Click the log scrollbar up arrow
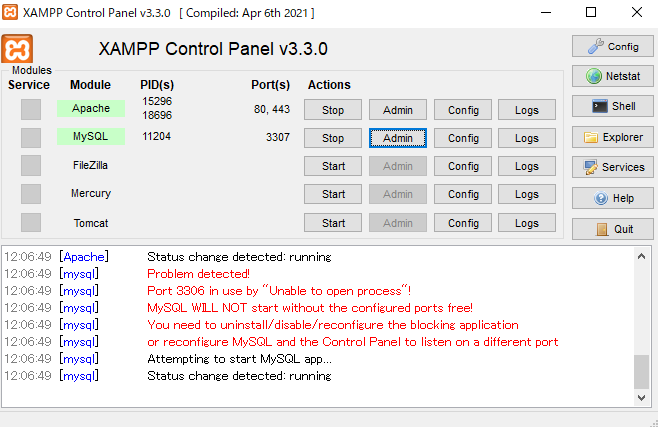 coord(641,256)
